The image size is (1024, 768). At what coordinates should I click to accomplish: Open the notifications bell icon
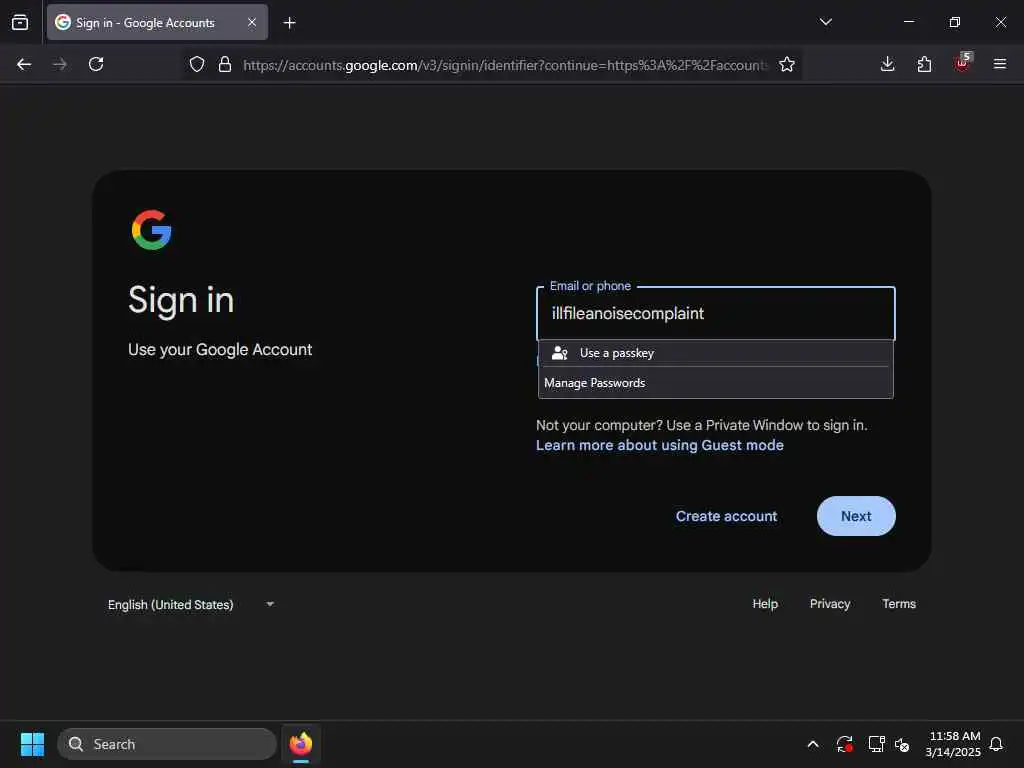996,744
